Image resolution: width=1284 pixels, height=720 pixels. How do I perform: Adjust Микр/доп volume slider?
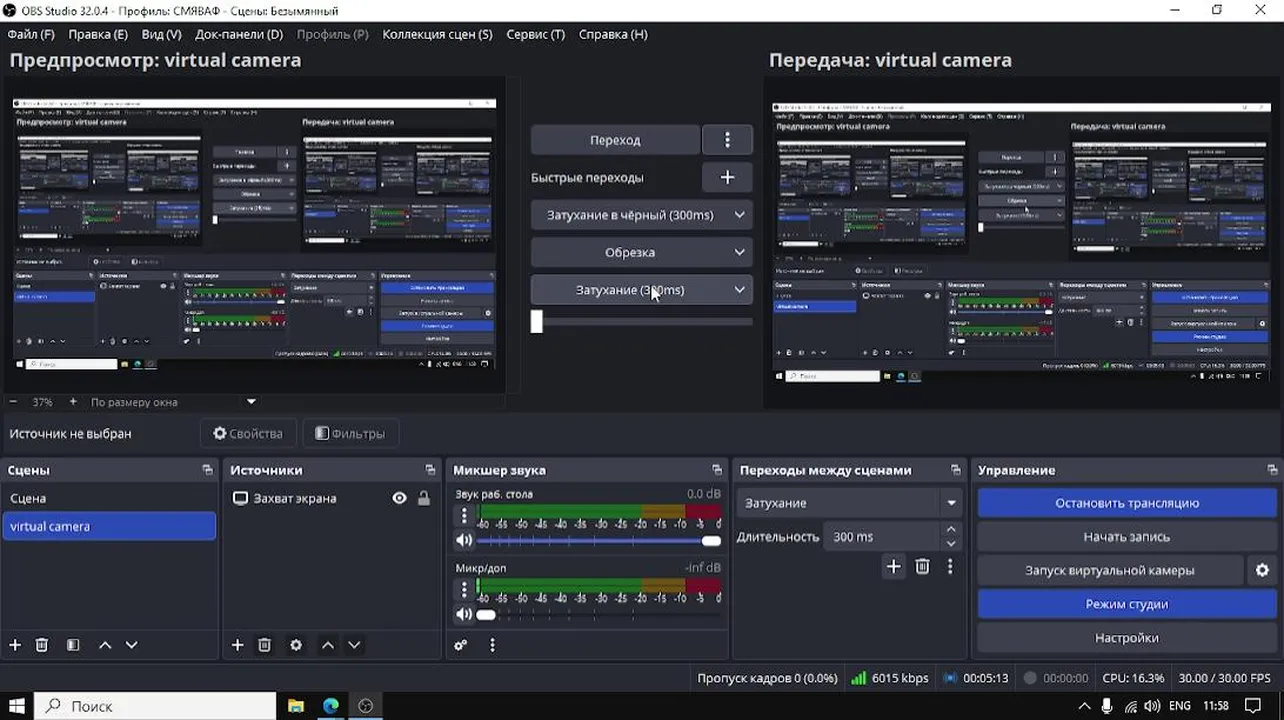coord(599,614)
